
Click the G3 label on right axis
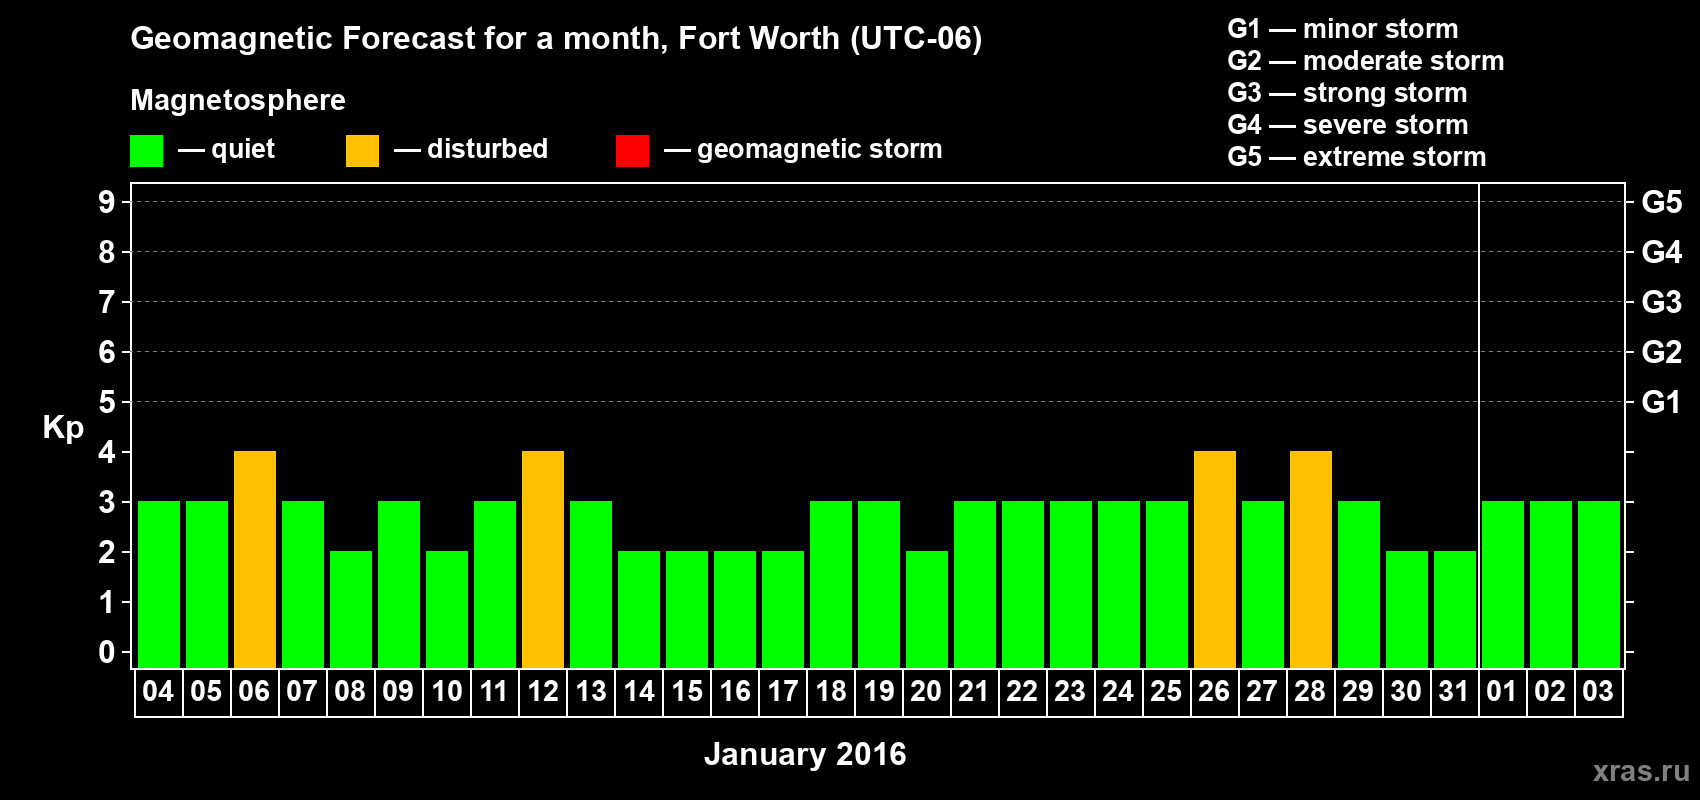point(1662,302)
